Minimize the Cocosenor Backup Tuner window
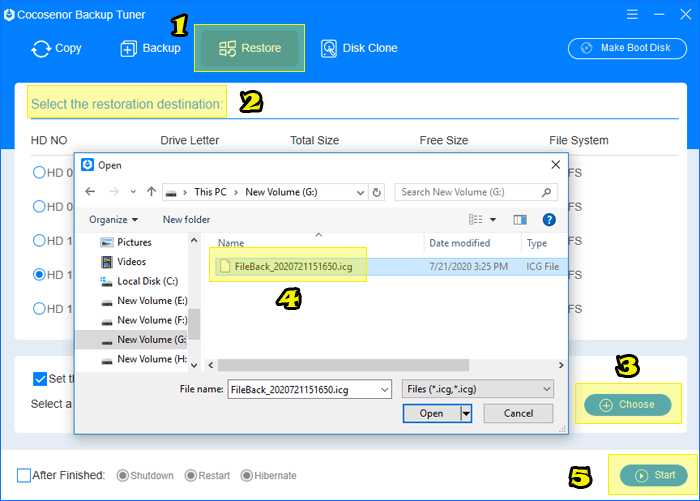700x501 pixels. point(659,15)
